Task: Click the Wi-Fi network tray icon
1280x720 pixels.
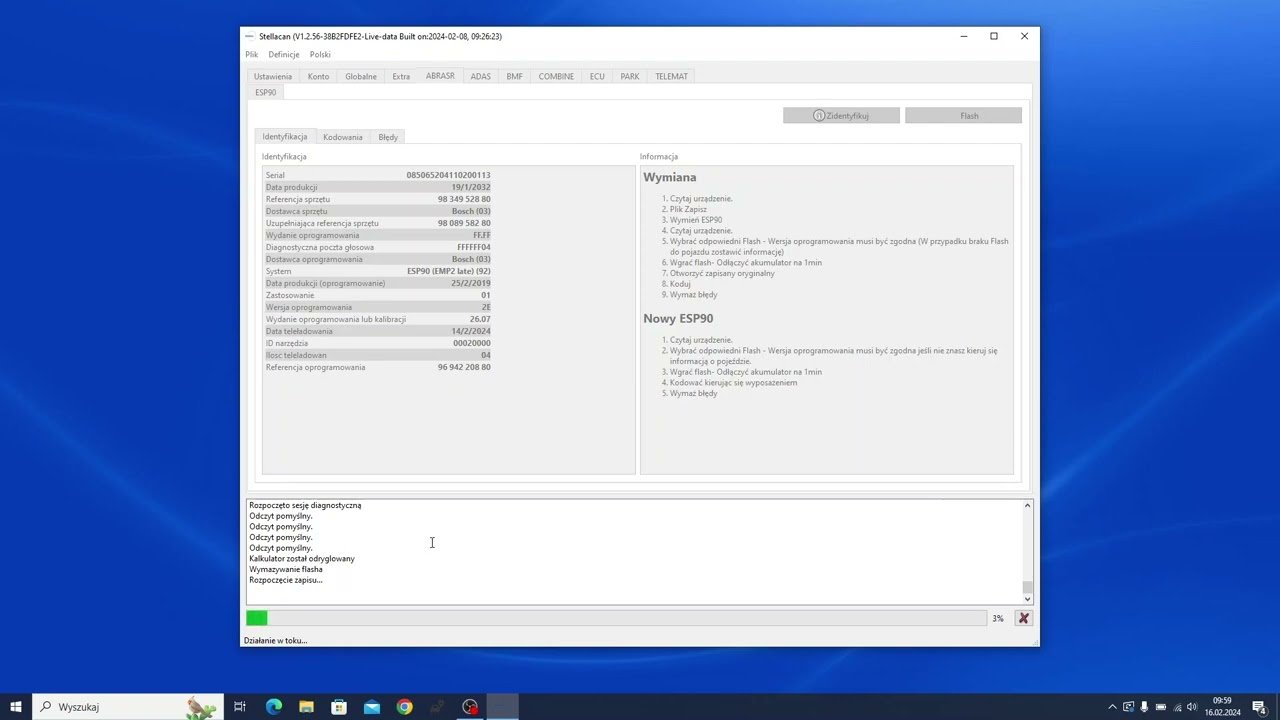Action: click(x=1177, y=707)
